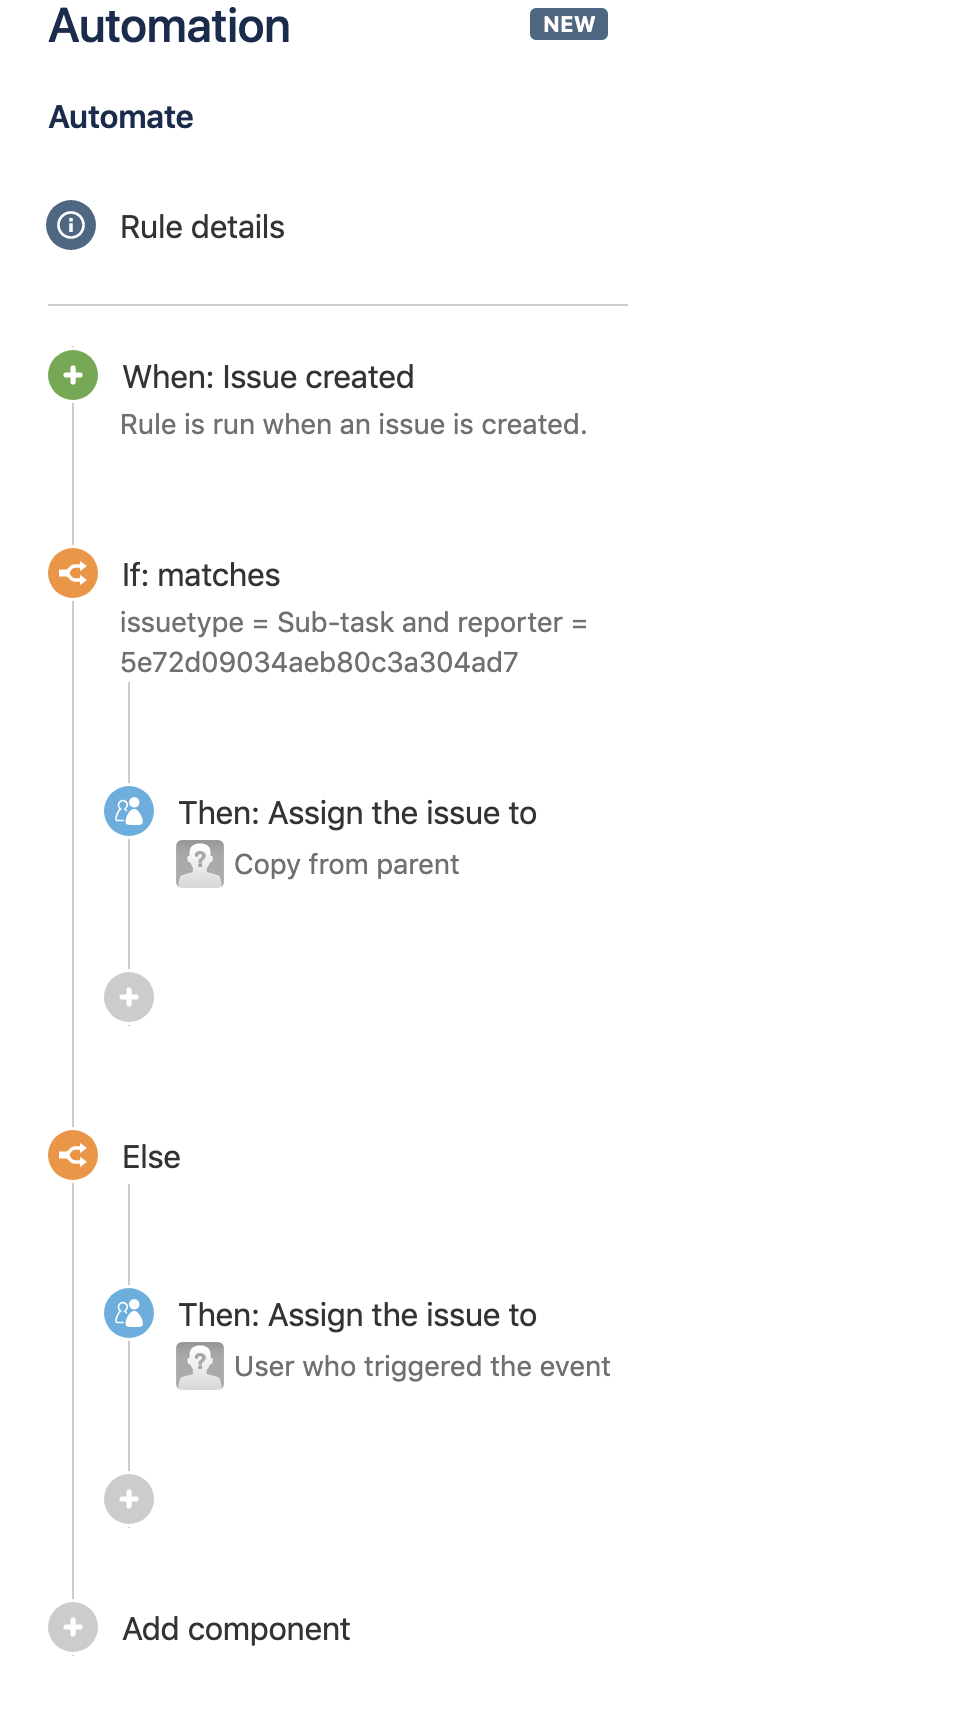The width and height of the screenshot is (962, 1734).
Task: Click the Add component label
Action: pyautogui.click(x=236, y=1629)
